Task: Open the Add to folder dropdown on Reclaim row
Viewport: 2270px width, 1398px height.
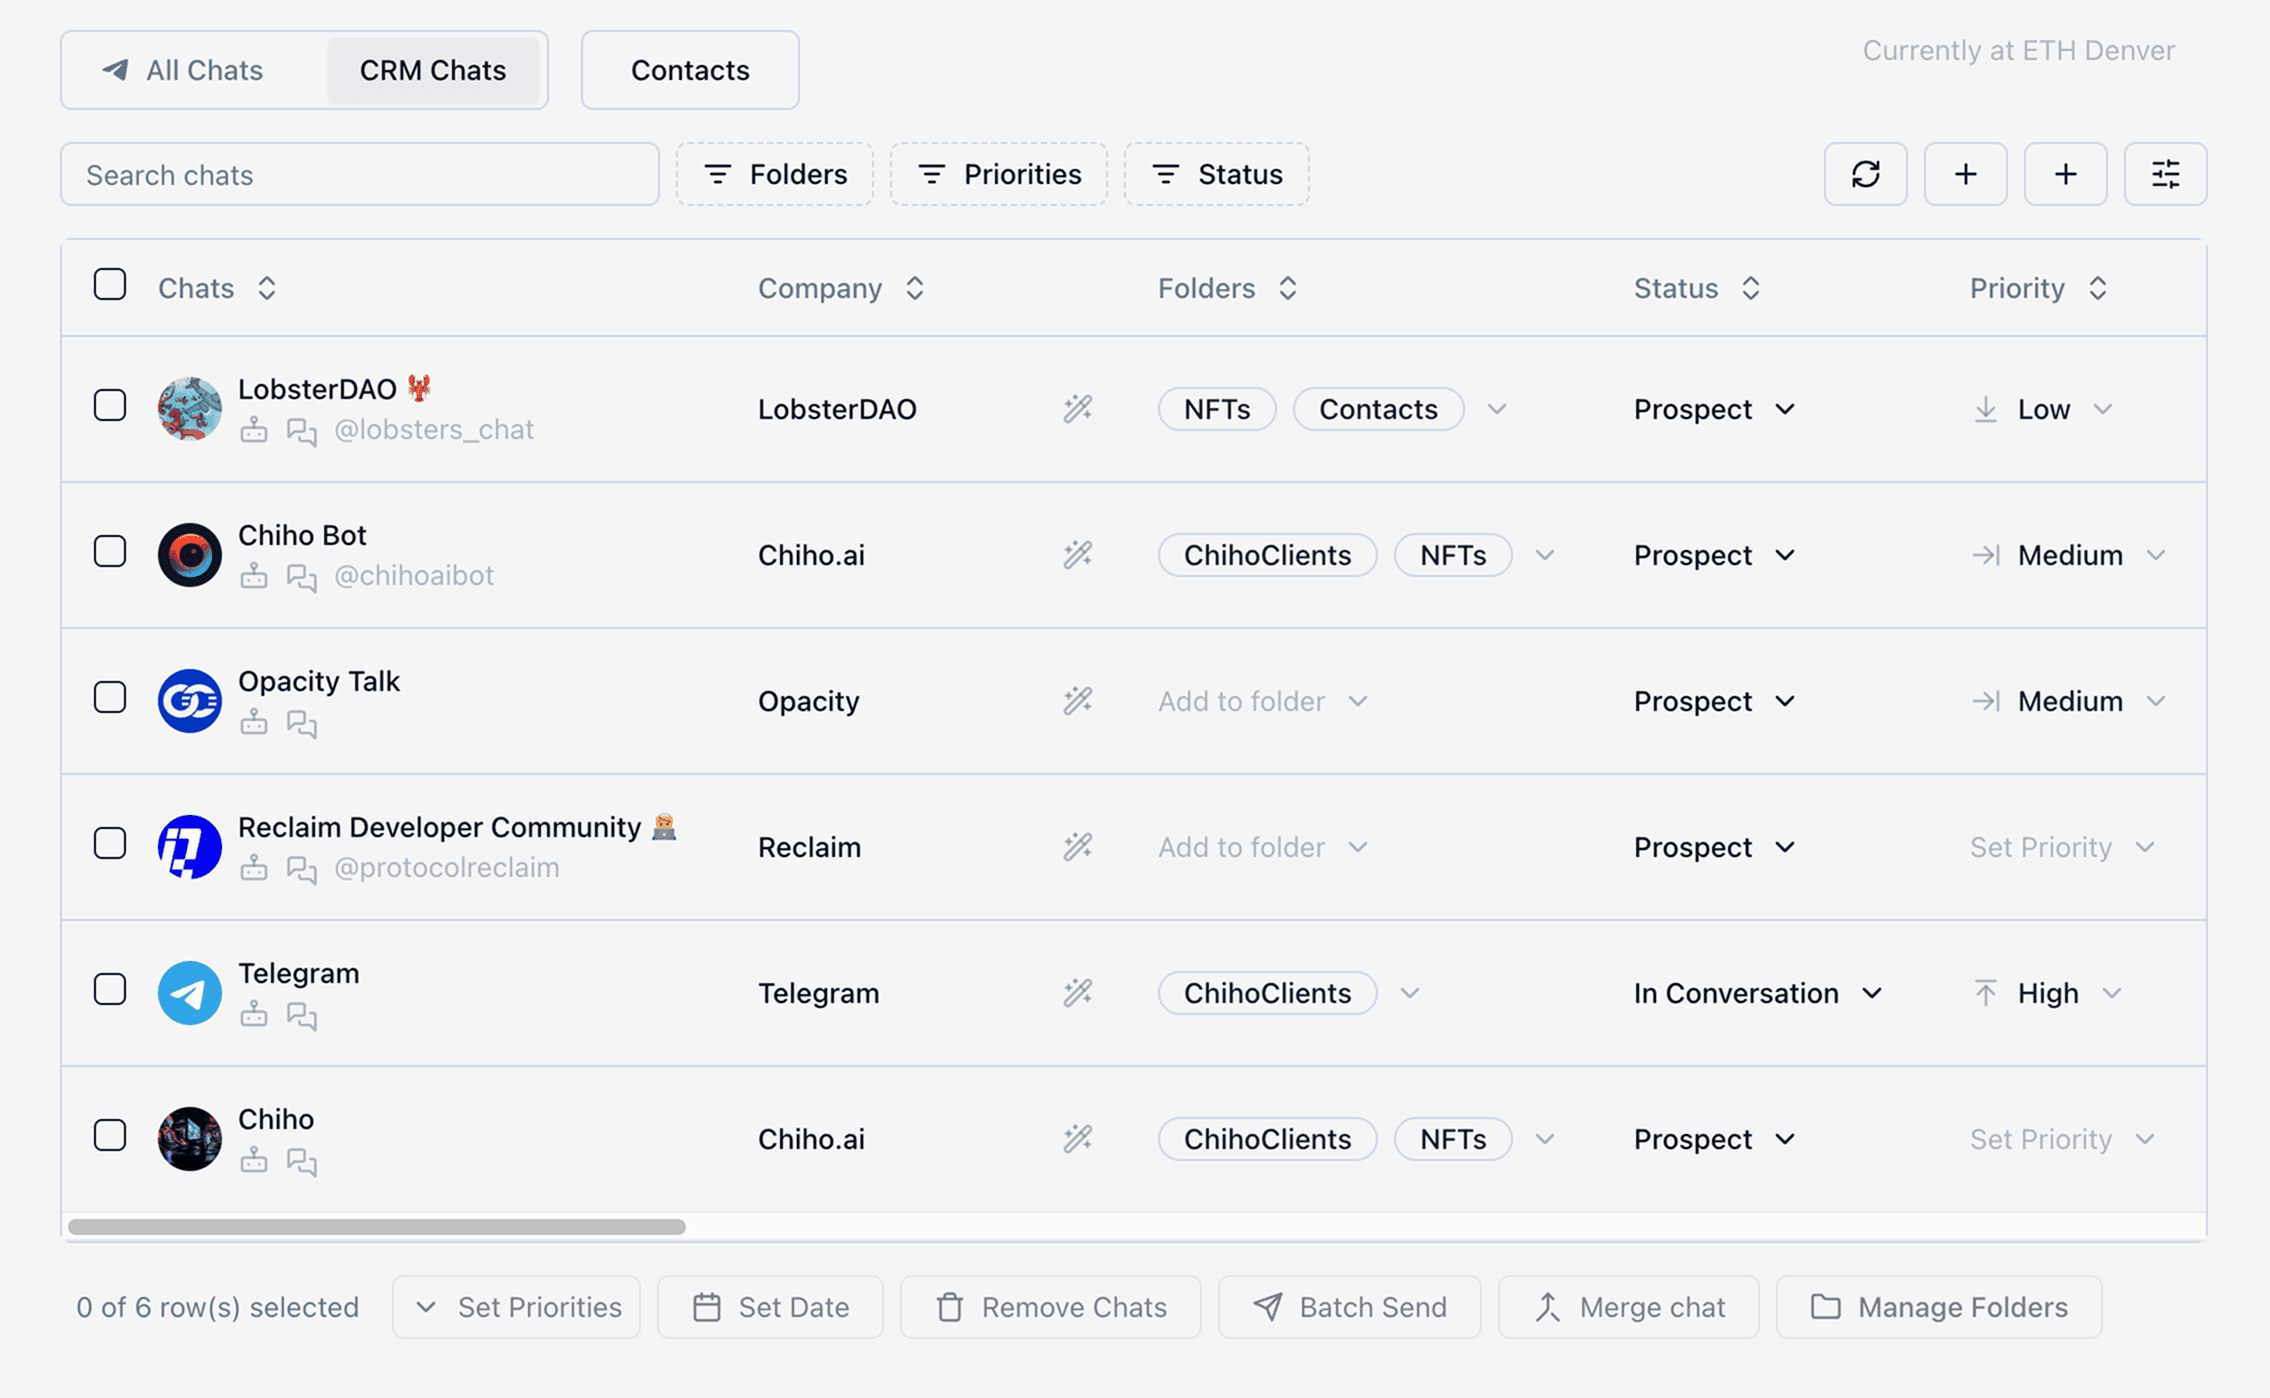Action: [1261, 847]
